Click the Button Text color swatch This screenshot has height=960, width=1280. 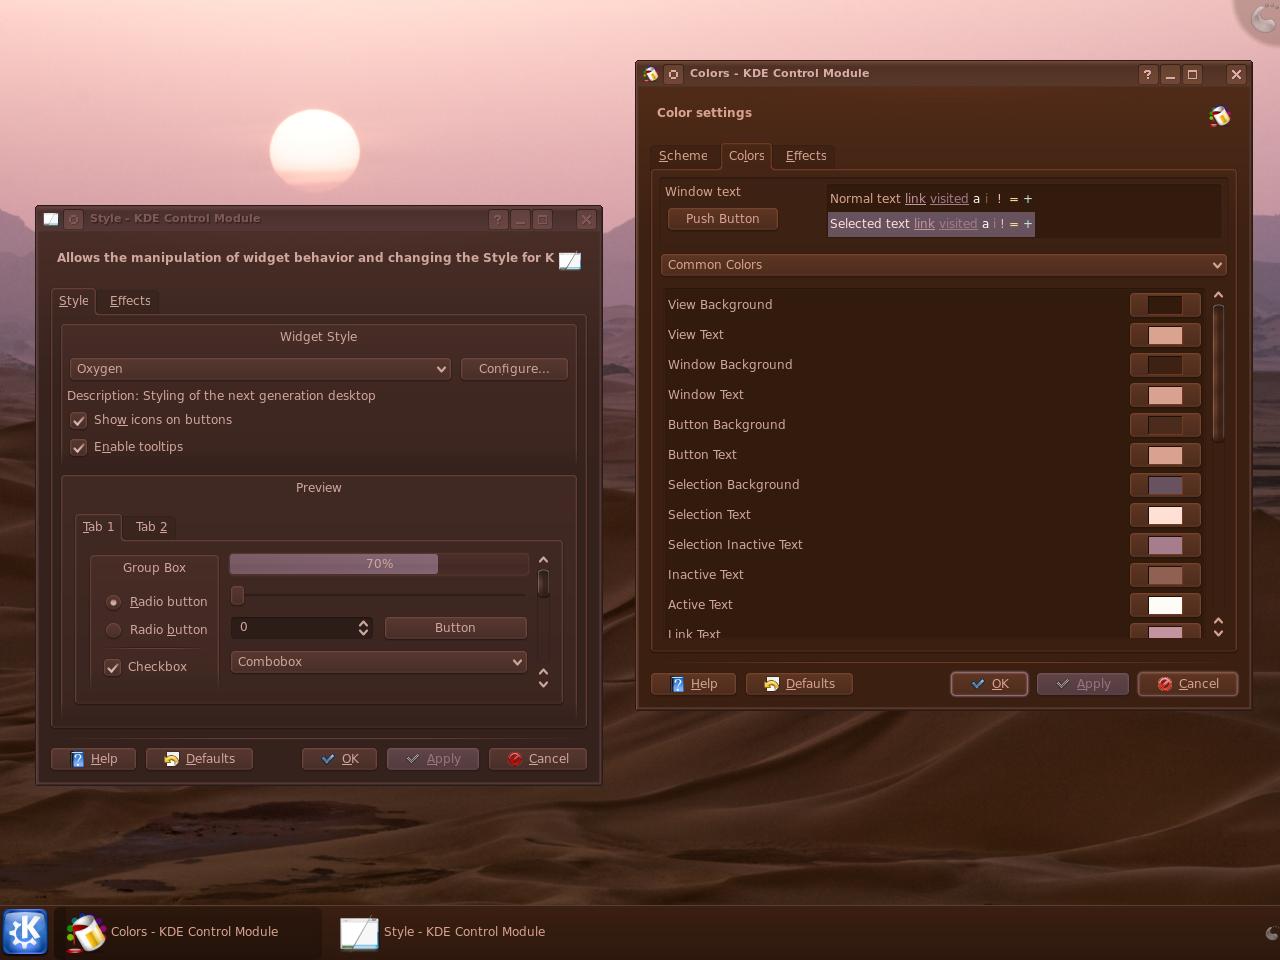click(x=1165, y=455)
